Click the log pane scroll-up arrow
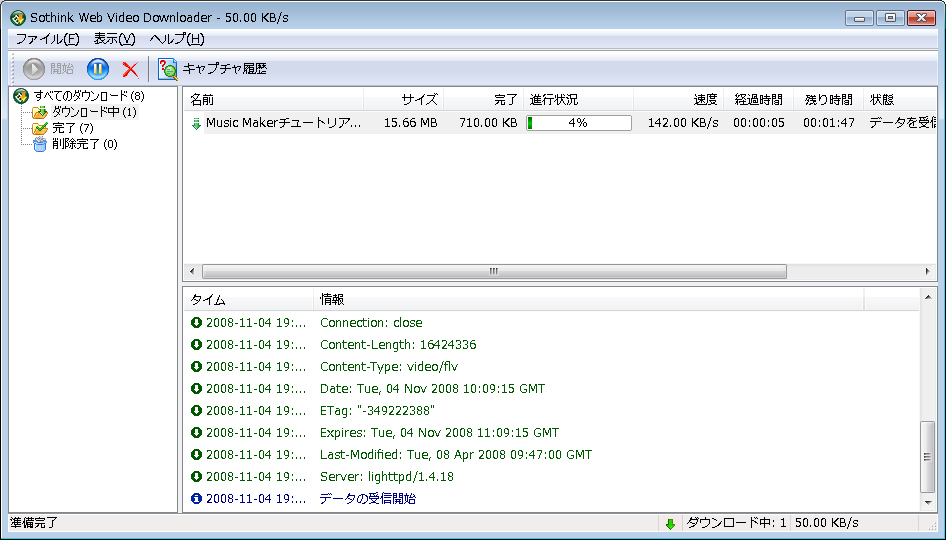The width and height of the screenshot is (946, 540). pyautogui.click(x=928, y=297)
